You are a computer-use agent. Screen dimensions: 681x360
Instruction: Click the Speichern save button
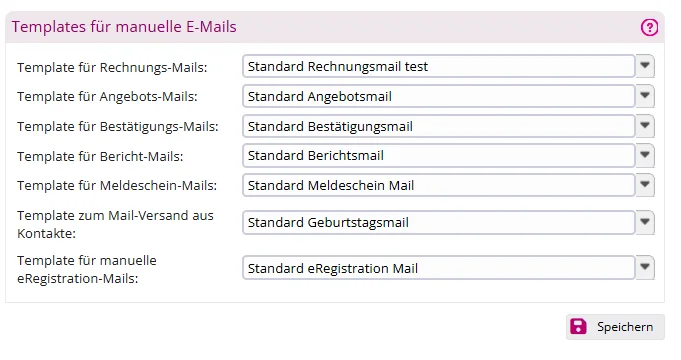615,327
